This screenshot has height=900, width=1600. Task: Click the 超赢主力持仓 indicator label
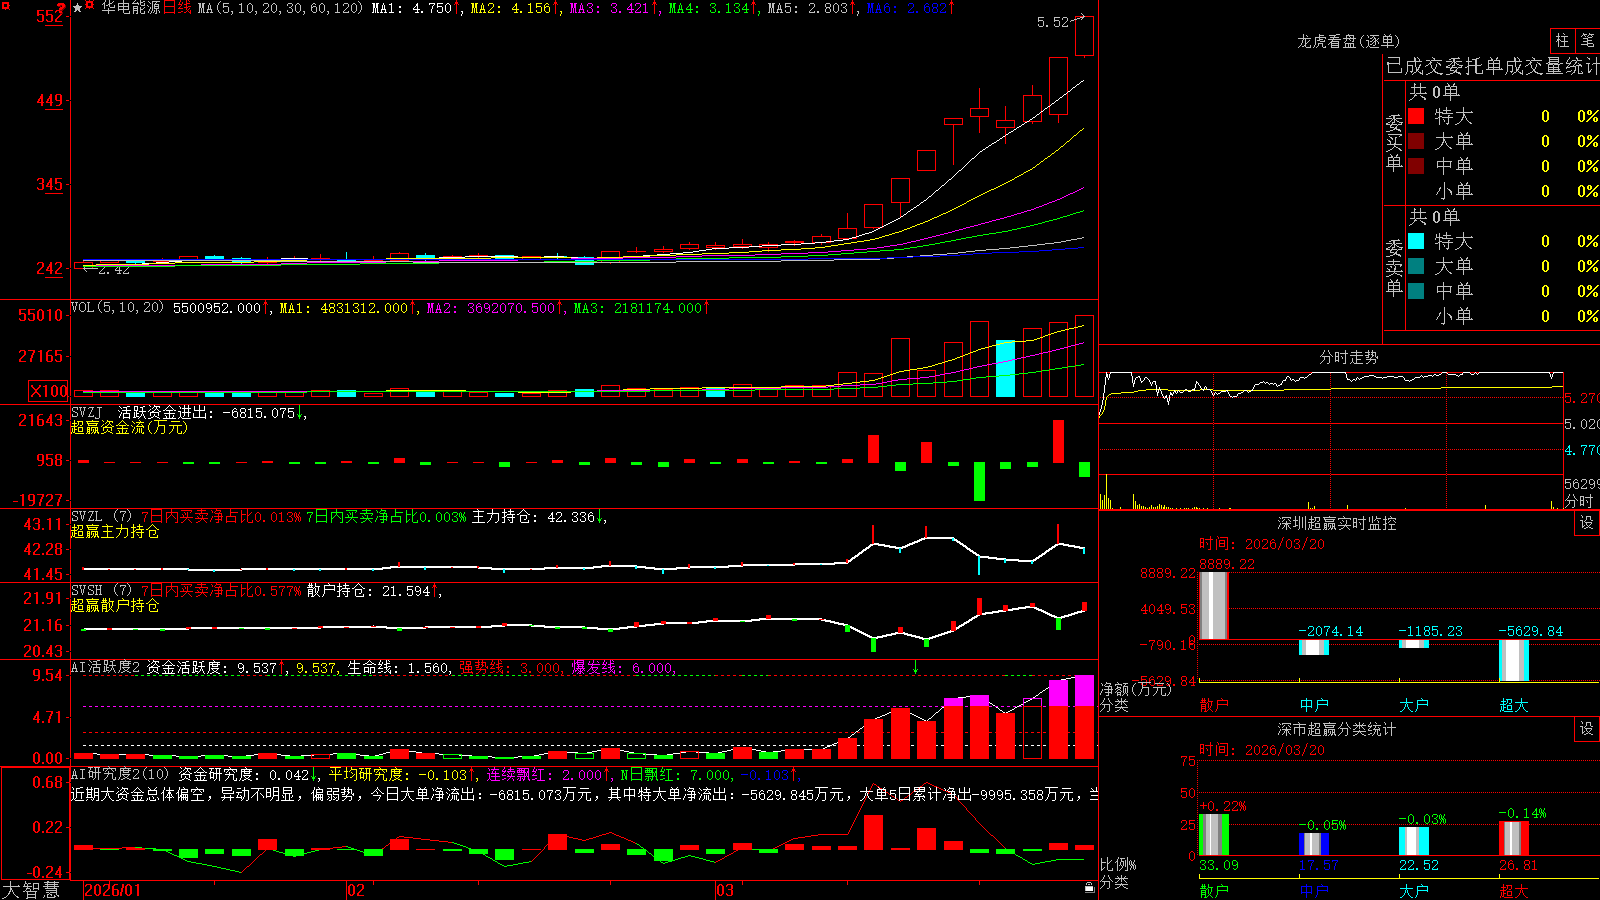tap(115, 531)
